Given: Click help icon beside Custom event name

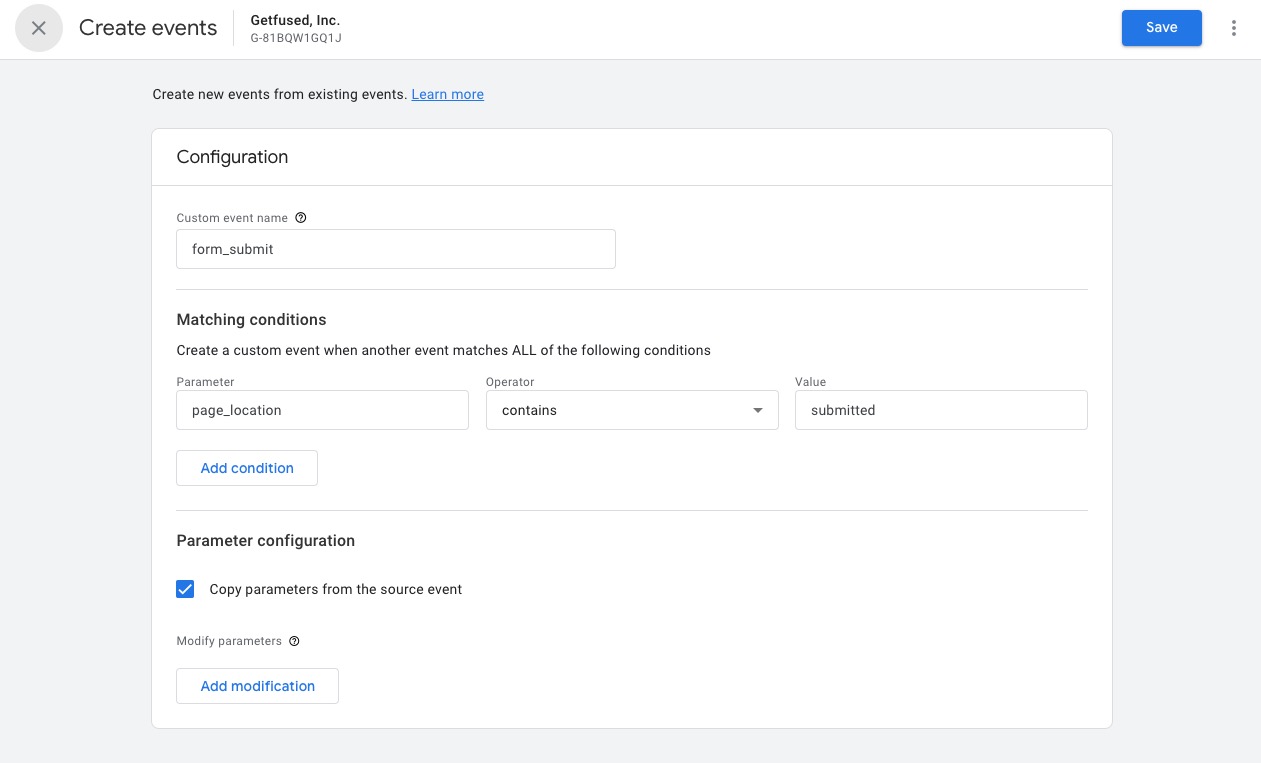Looking at the screenshot, I should click(x=301, y=218).
